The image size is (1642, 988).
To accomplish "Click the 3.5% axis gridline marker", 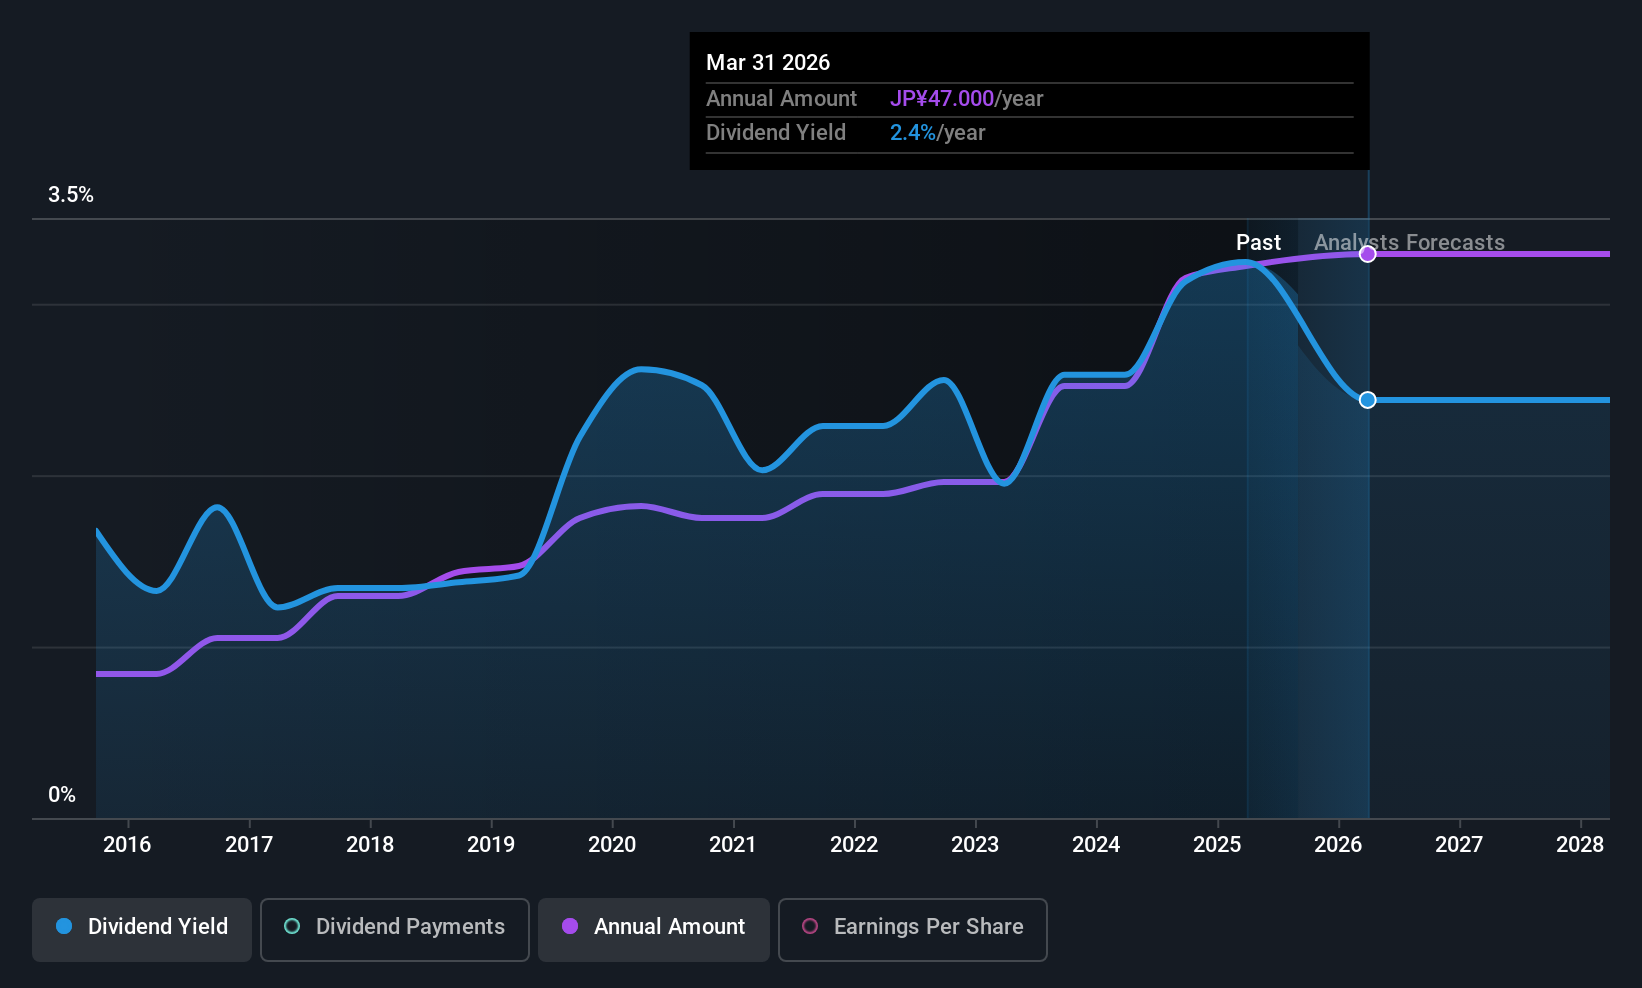I will (x=70, y=195).
